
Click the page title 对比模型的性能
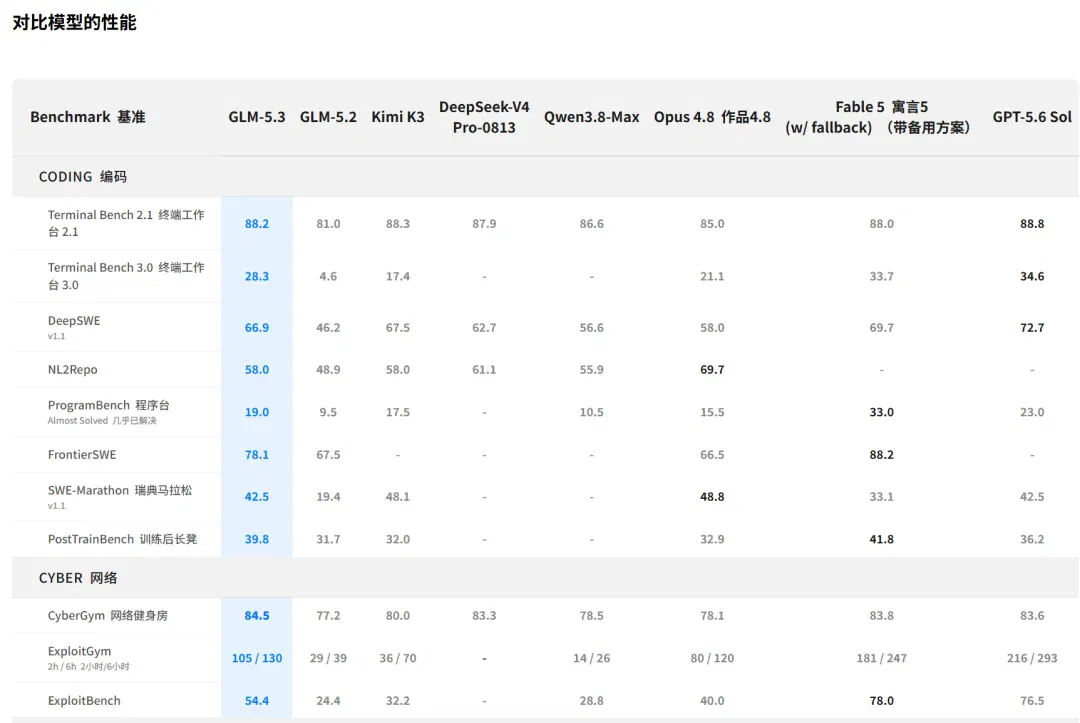click(74, 22)
